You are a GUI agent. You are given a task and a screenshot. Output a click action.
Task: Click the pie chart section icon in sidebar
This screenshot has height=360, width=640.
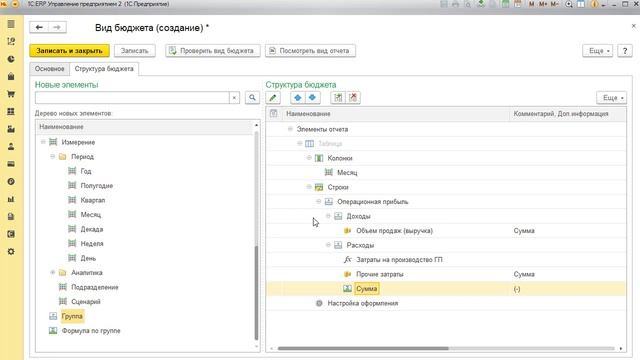click(x=11, y=59)
